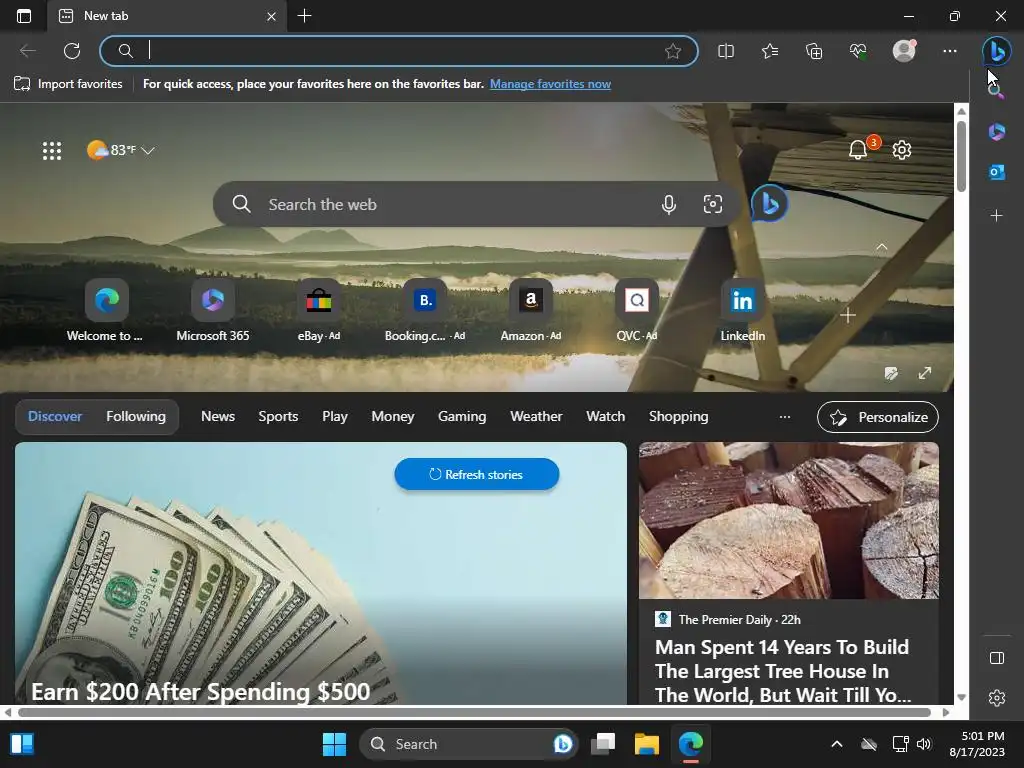Screen dimensions: 1024x768
Task: Switch to the Following tab
Action: click(x=136, y=417)
